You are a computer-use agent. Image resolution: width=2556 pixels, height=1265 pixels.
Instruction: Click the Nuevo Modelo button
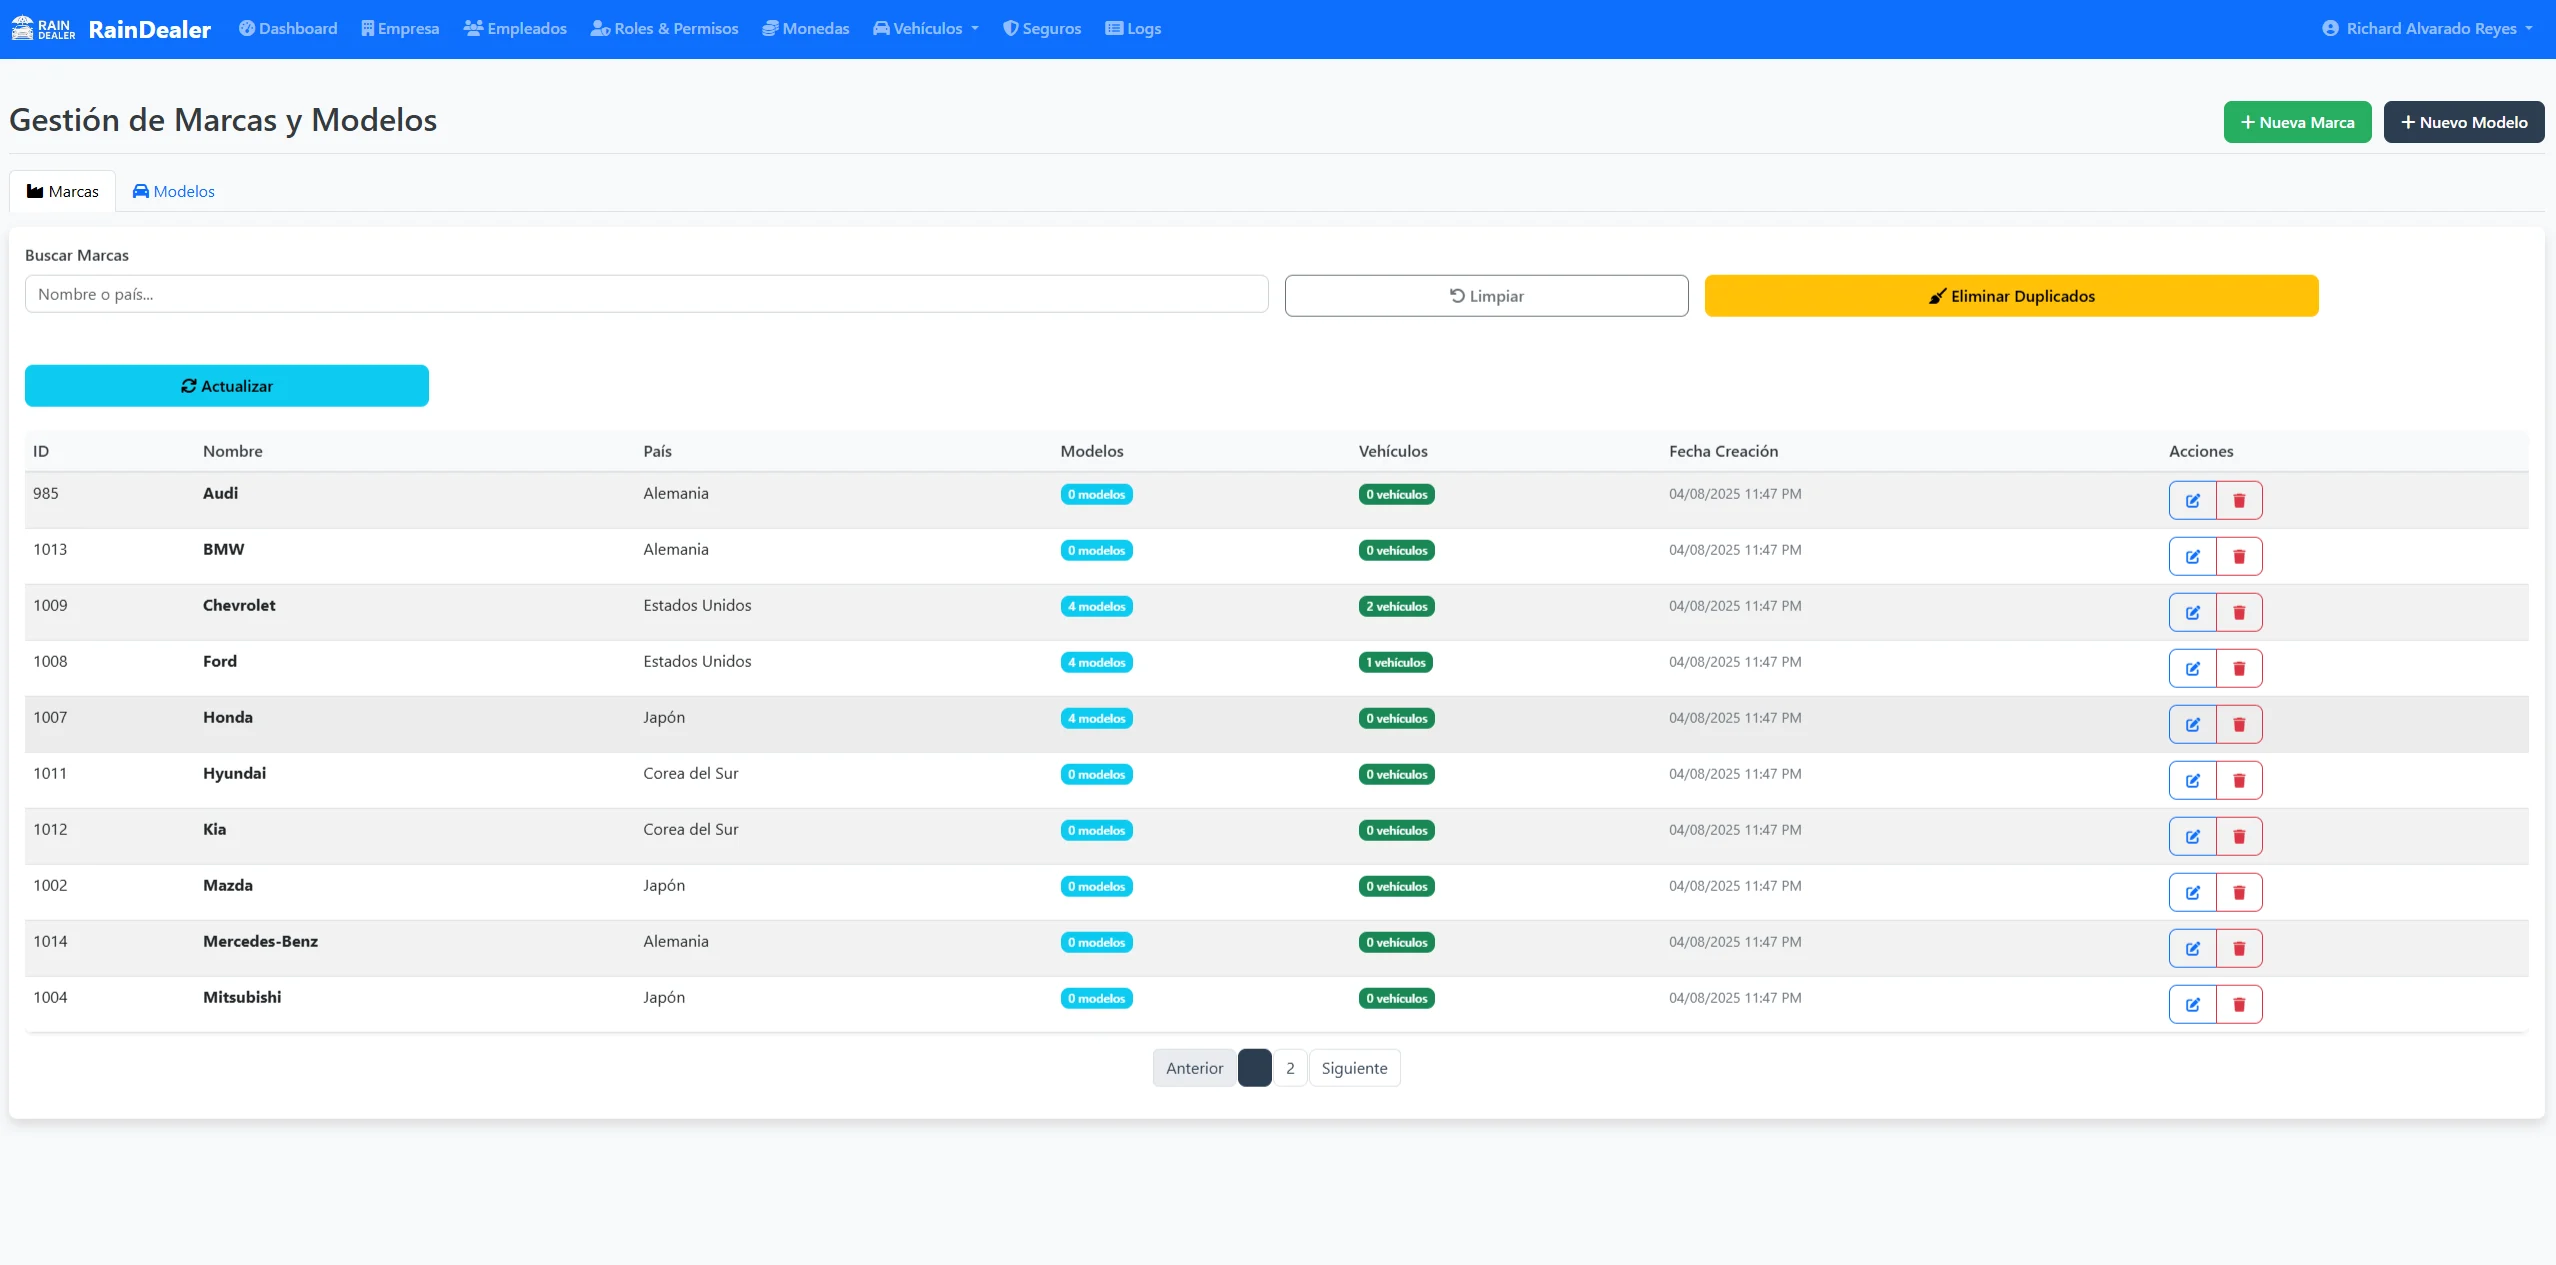coord(2464,122)
